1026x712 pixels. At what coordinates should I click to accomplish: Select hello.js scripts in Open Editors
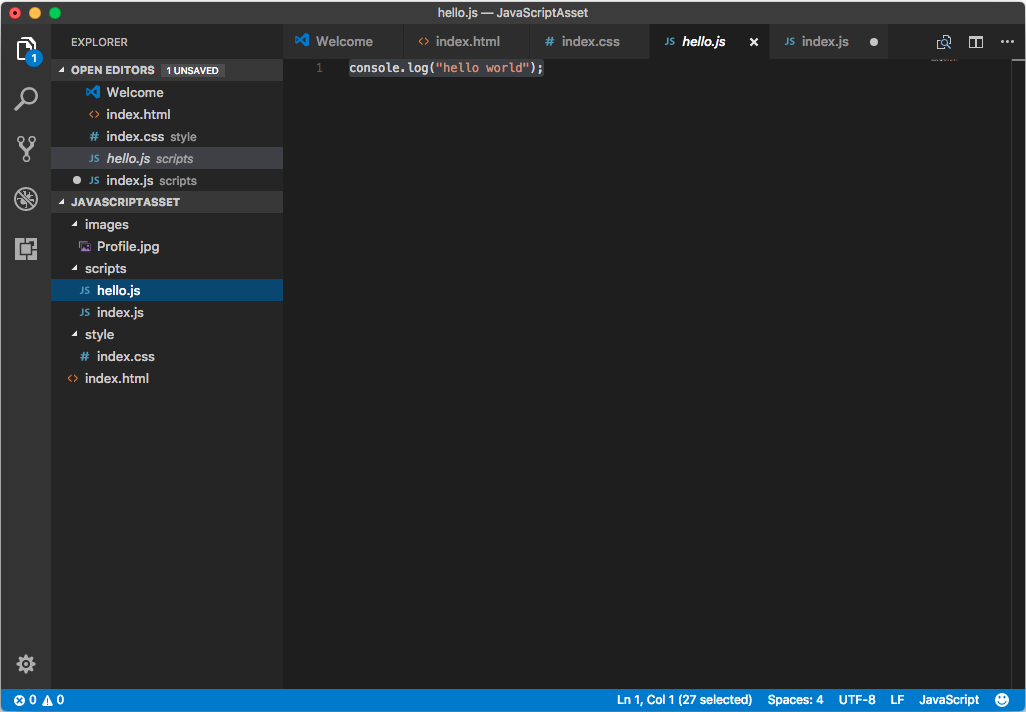click(167, 158)
